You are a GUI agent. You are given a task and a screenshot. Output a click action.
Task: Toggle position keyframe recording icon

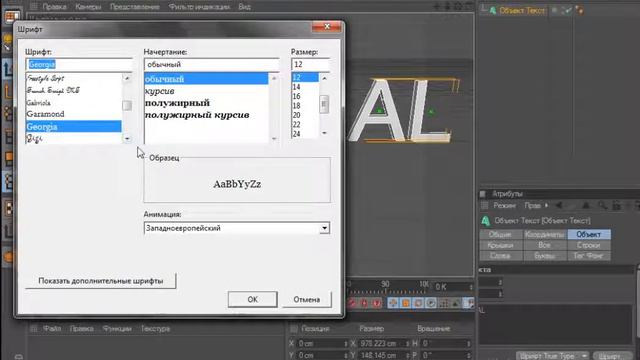[x=393, y=303]
